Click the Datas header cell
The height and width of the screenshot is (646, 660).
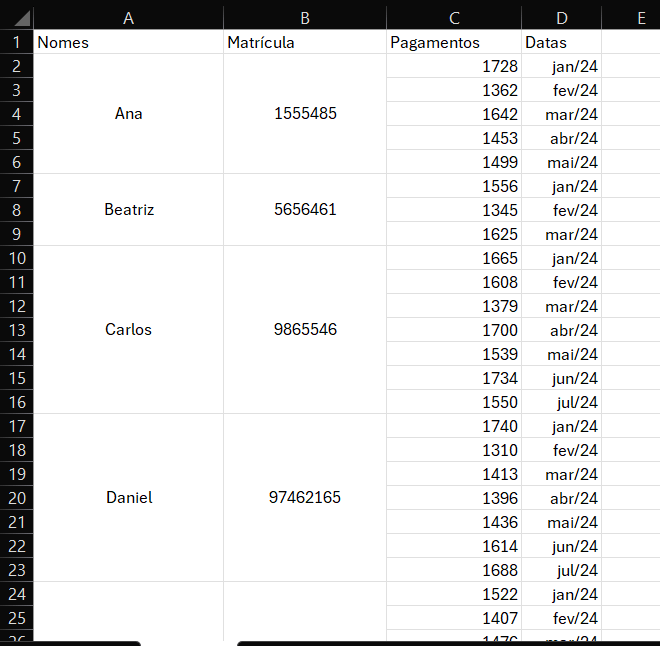[562, 42]
